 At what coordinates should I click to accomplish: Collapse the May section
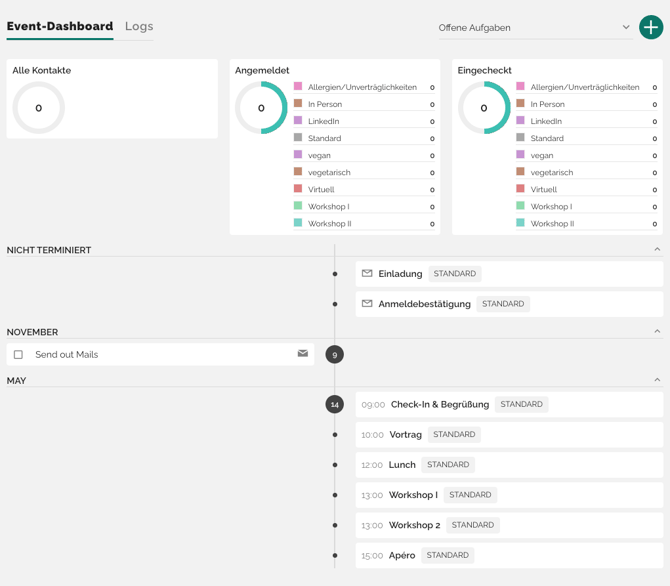(657, 380)
